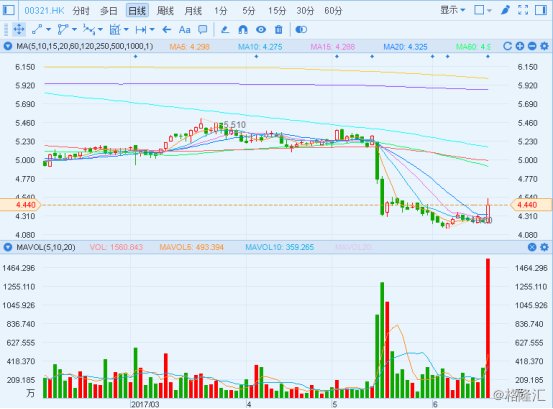The image size is (553, 409).
Task: Toggle the left sidebar panel icon
Action: pos(8,10)
